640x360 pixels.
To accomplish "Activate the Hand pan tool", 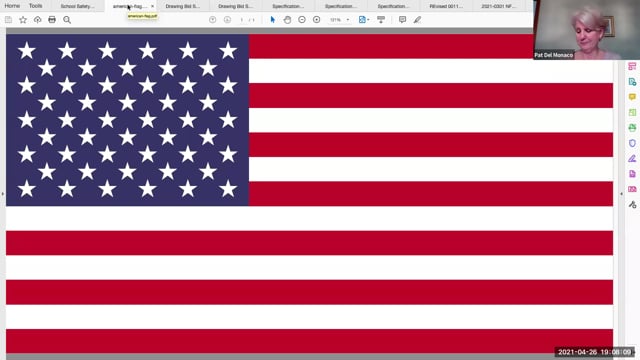I will pyautogui.click(x=287, y=20).
